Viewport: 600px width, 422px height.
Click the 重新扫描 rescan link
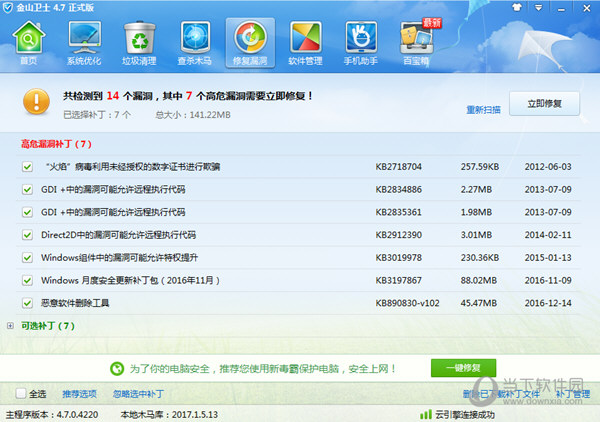point(483,109)
